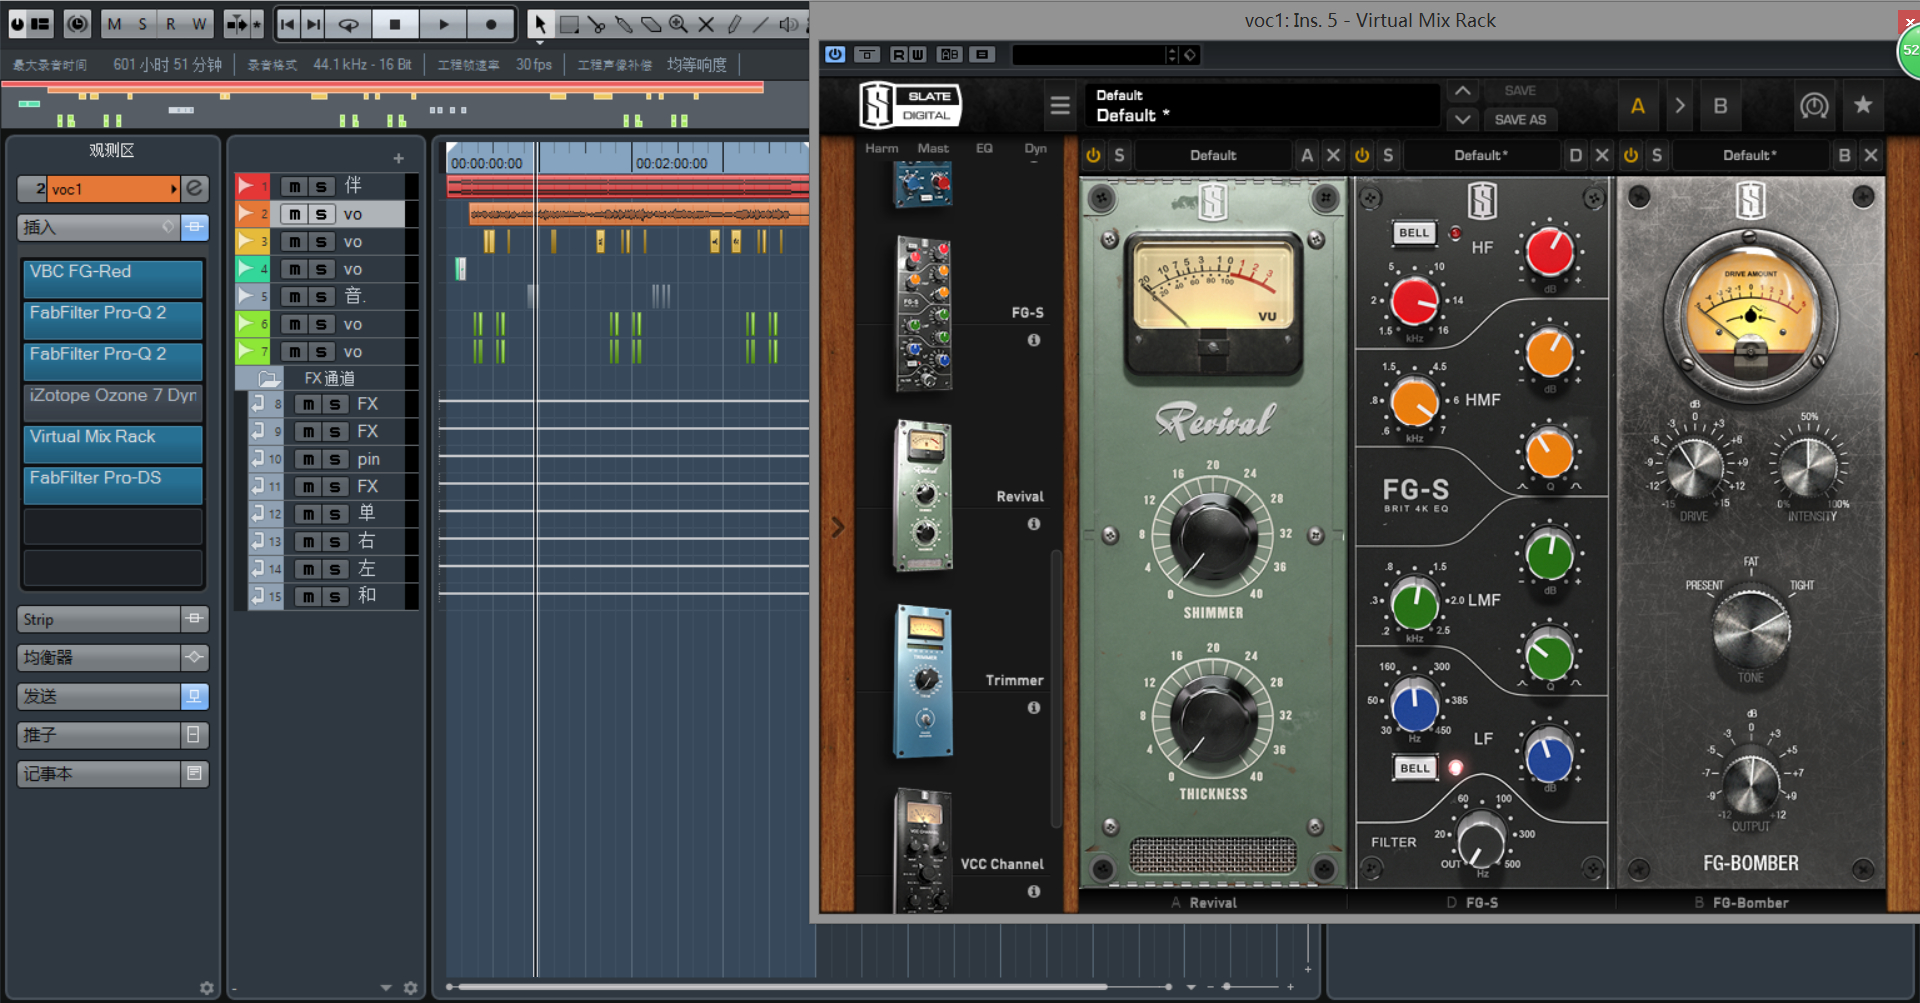The image size is (1920, 1003).
Task: Go to next marker in transport
Action: tap(313, 24)
